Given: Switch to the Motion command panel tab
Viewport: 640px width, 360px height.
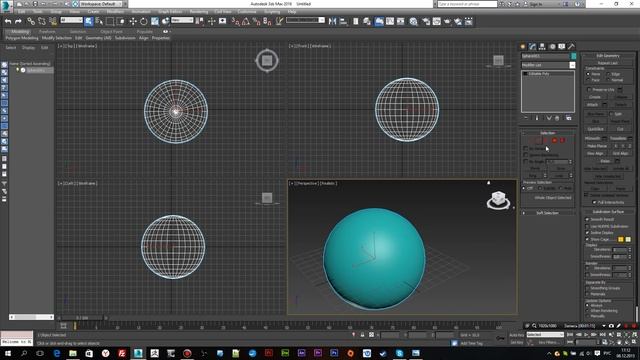Looking at the screenshot, I should point(552,47).
